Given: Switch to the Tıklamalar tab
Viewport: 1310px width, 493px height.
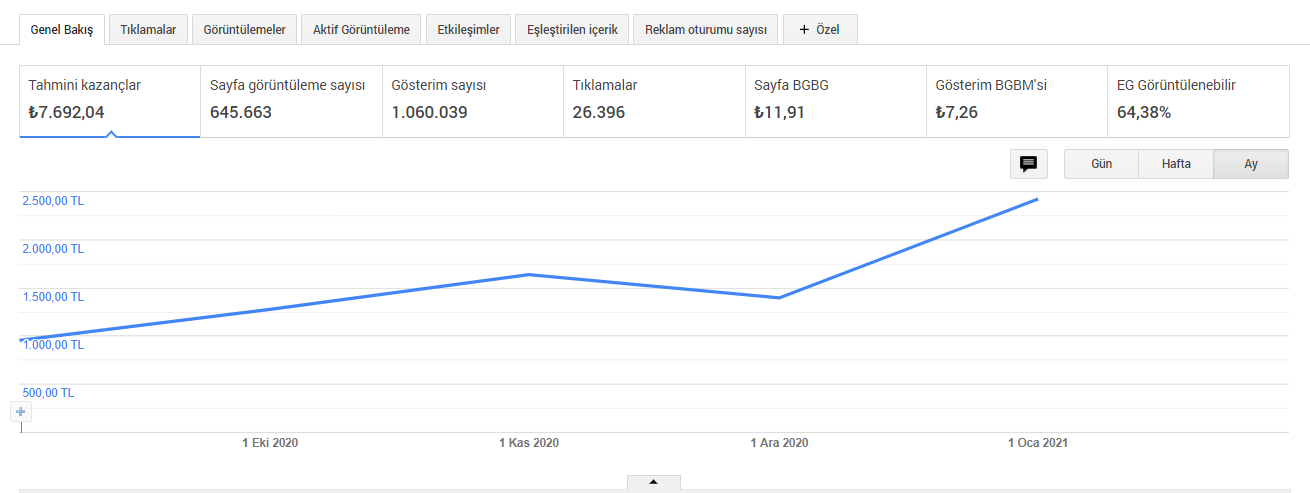Looking at the screenshot, I should [148, 30].
